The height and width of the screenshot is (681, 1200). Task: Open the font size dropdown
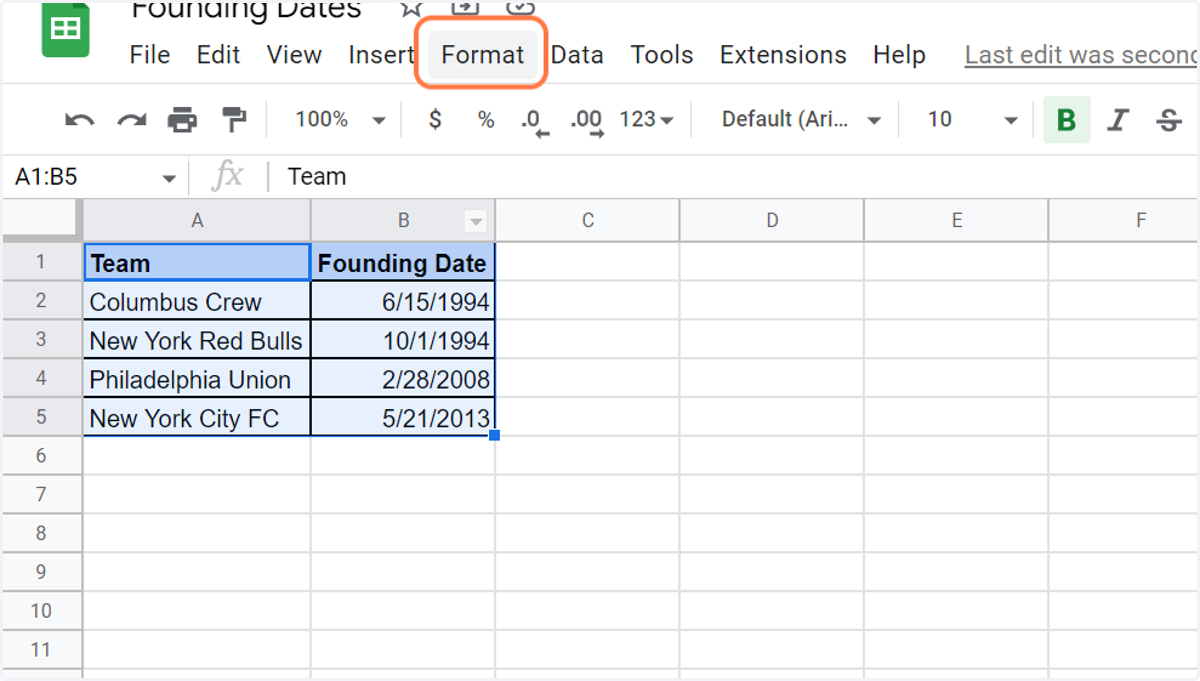coord(972,120)
